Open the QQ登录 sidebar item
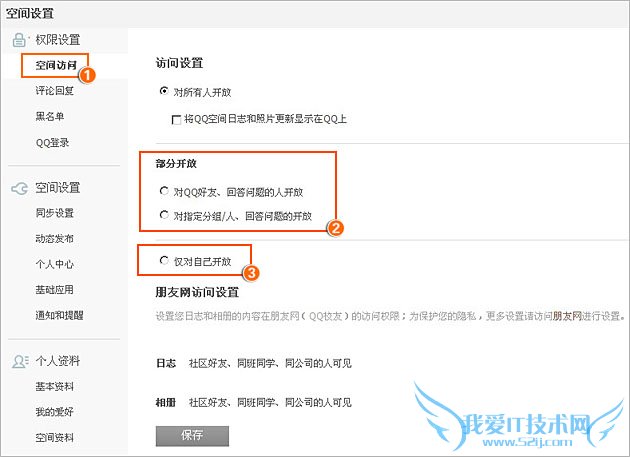This screenshot has height=457, width=630. coord(53,143)
